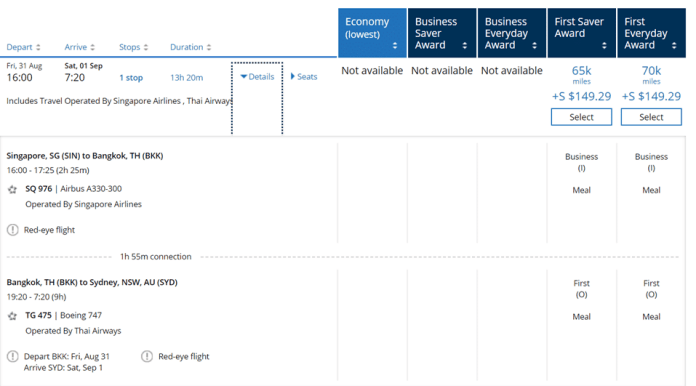The width and height of the screenshot is (696, 386).
Task: Click the red-eye warning icon for SQ 976
Action: coord(12,230)
